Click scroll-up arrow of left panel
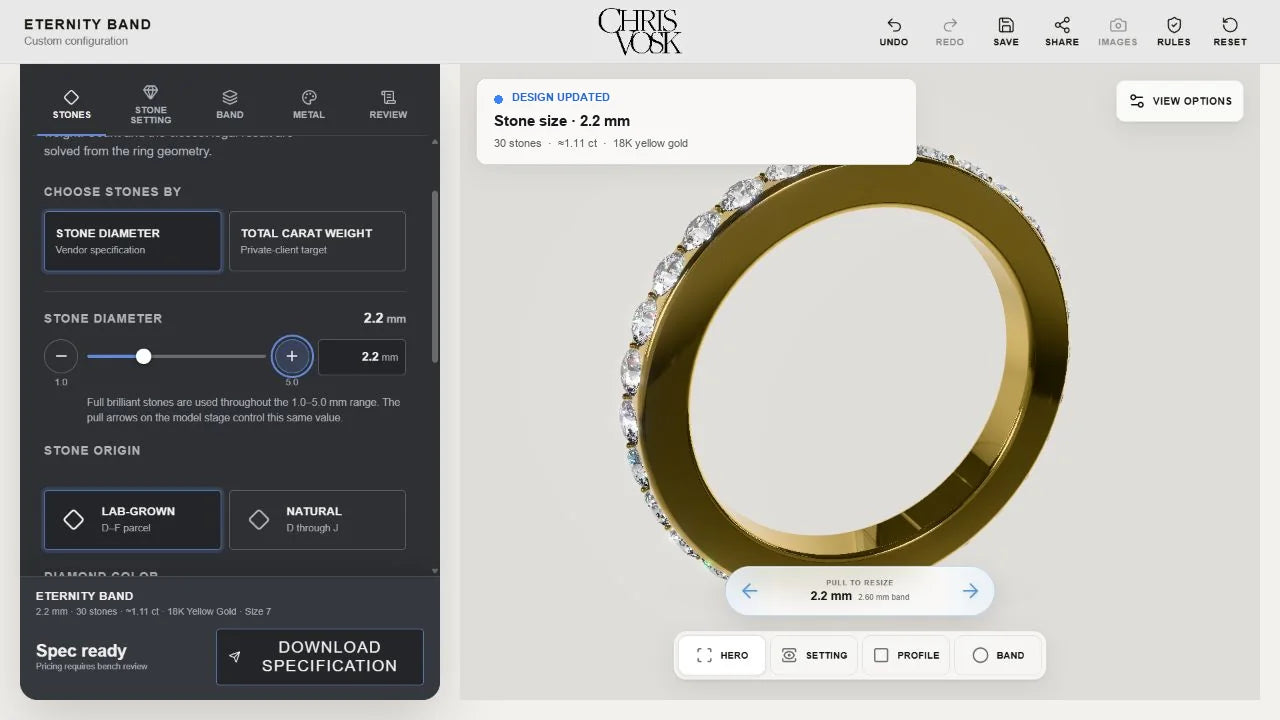 [434, 142]
